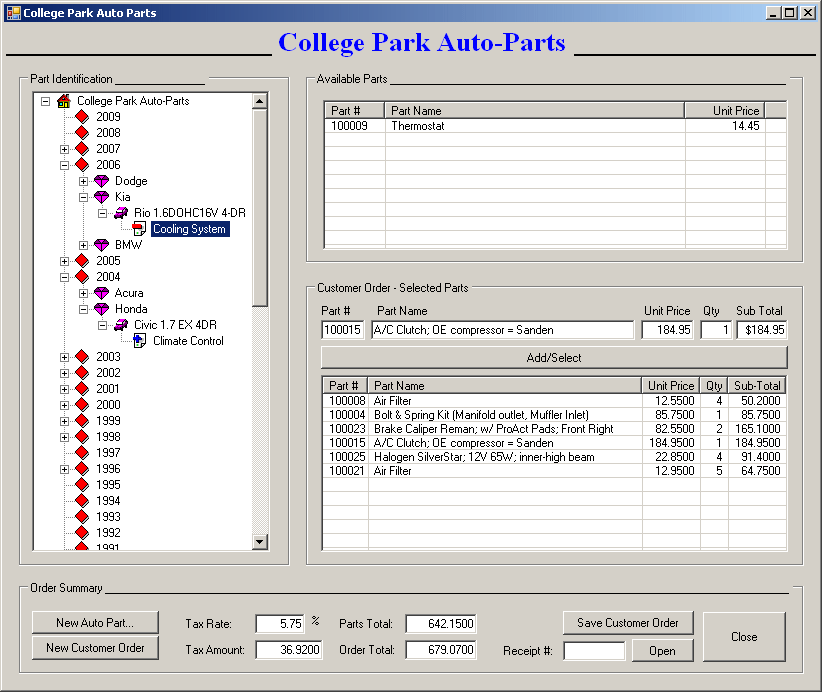Click the purple gem icon beside Dodge
The width and height of the screenshot is (822, 692).
101,181
